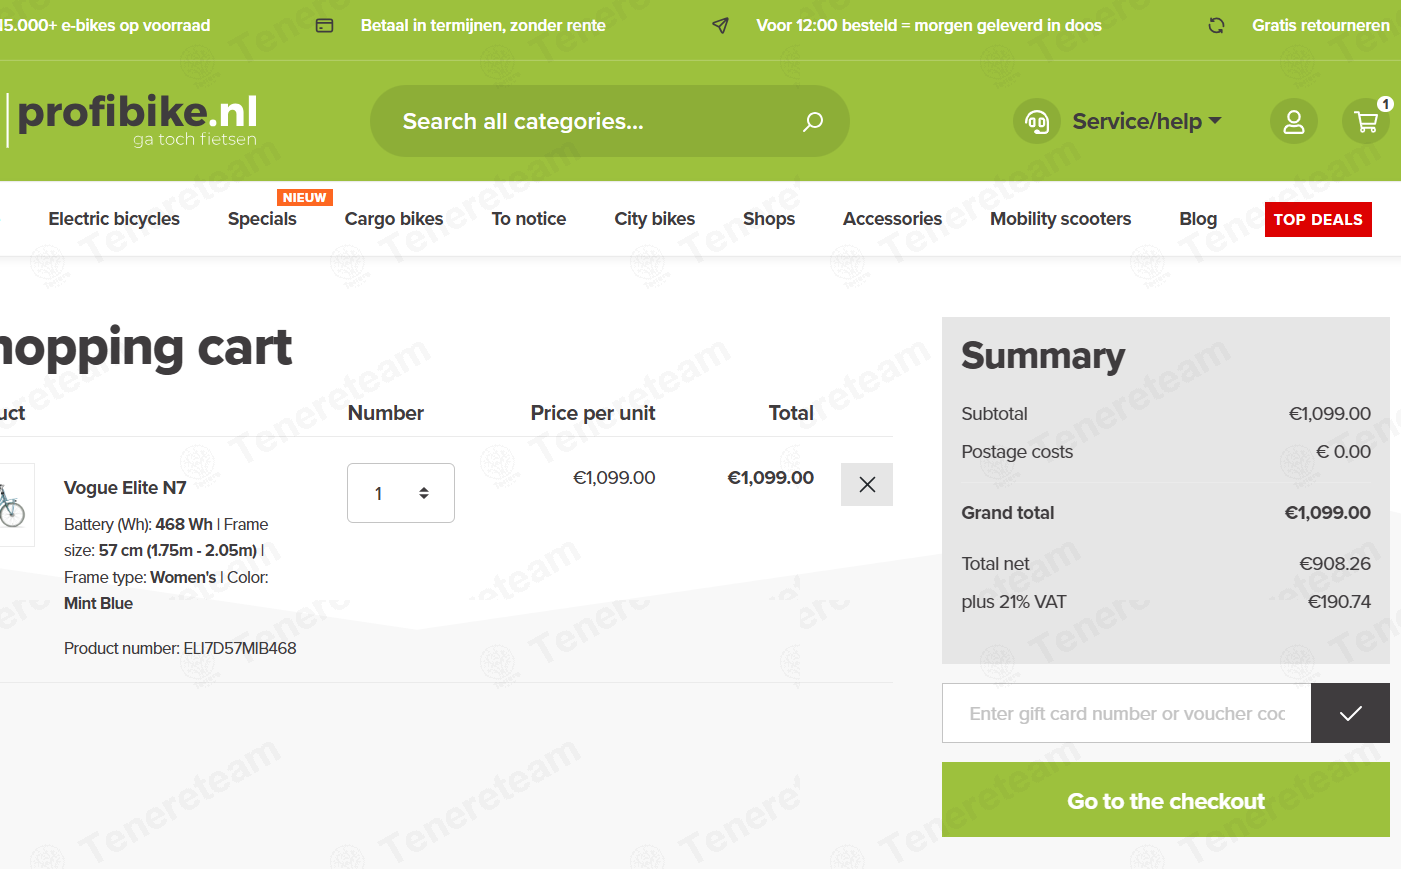This screenshot has height=869, width=1401.
Task: Click the TOP DEALS button
Action: (x=1318, y=219)
